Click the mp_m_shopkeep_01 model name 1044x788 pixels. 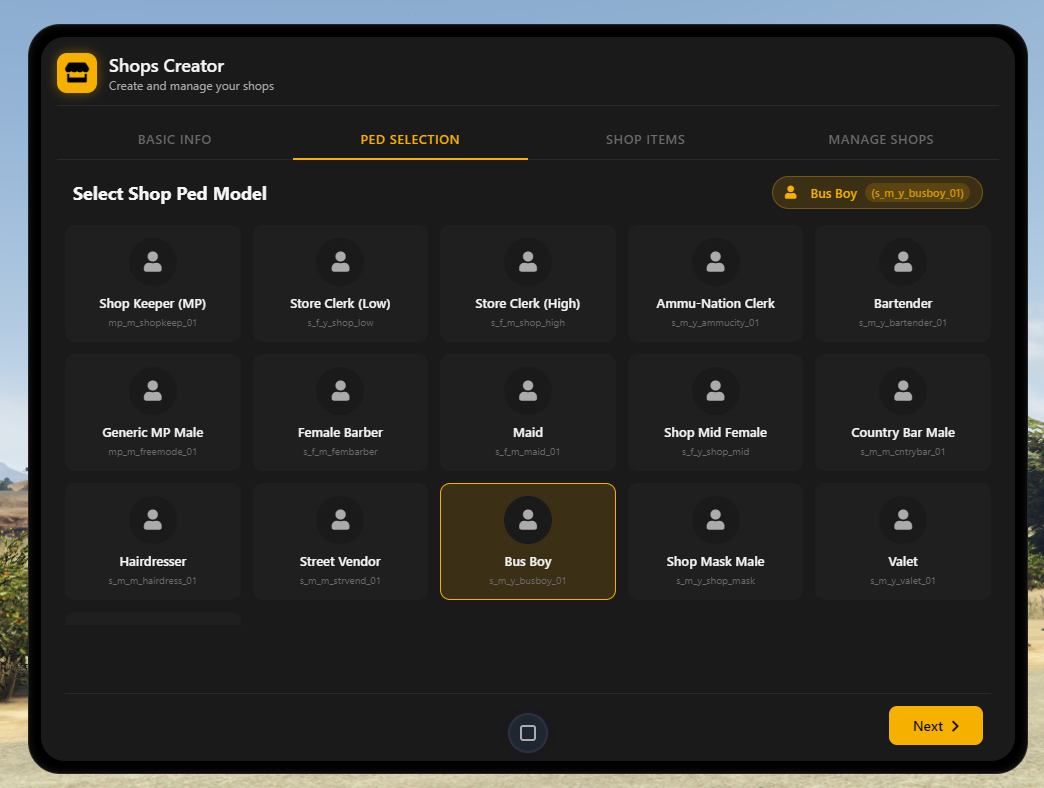[x=152, y=323]
